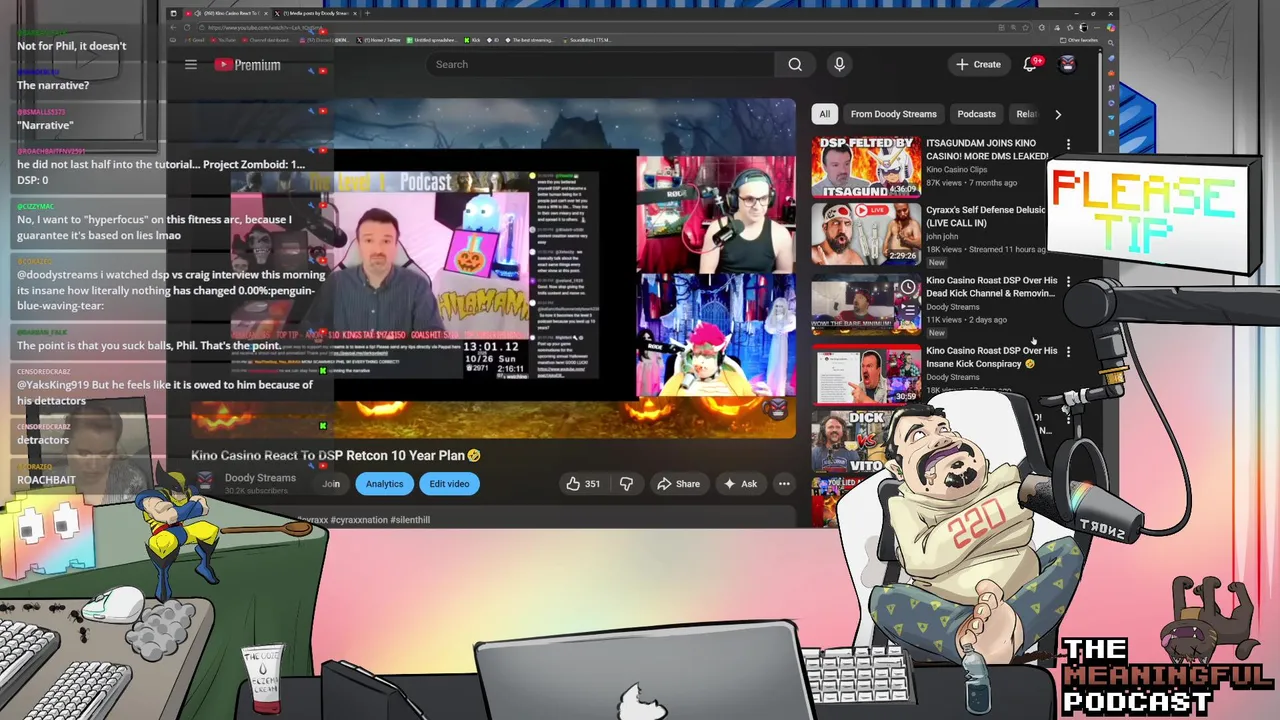Click title ITSAGUNDAM JOINS KINO CASINO
This screenshot has width=1280, height=720.
click(986, 149)
